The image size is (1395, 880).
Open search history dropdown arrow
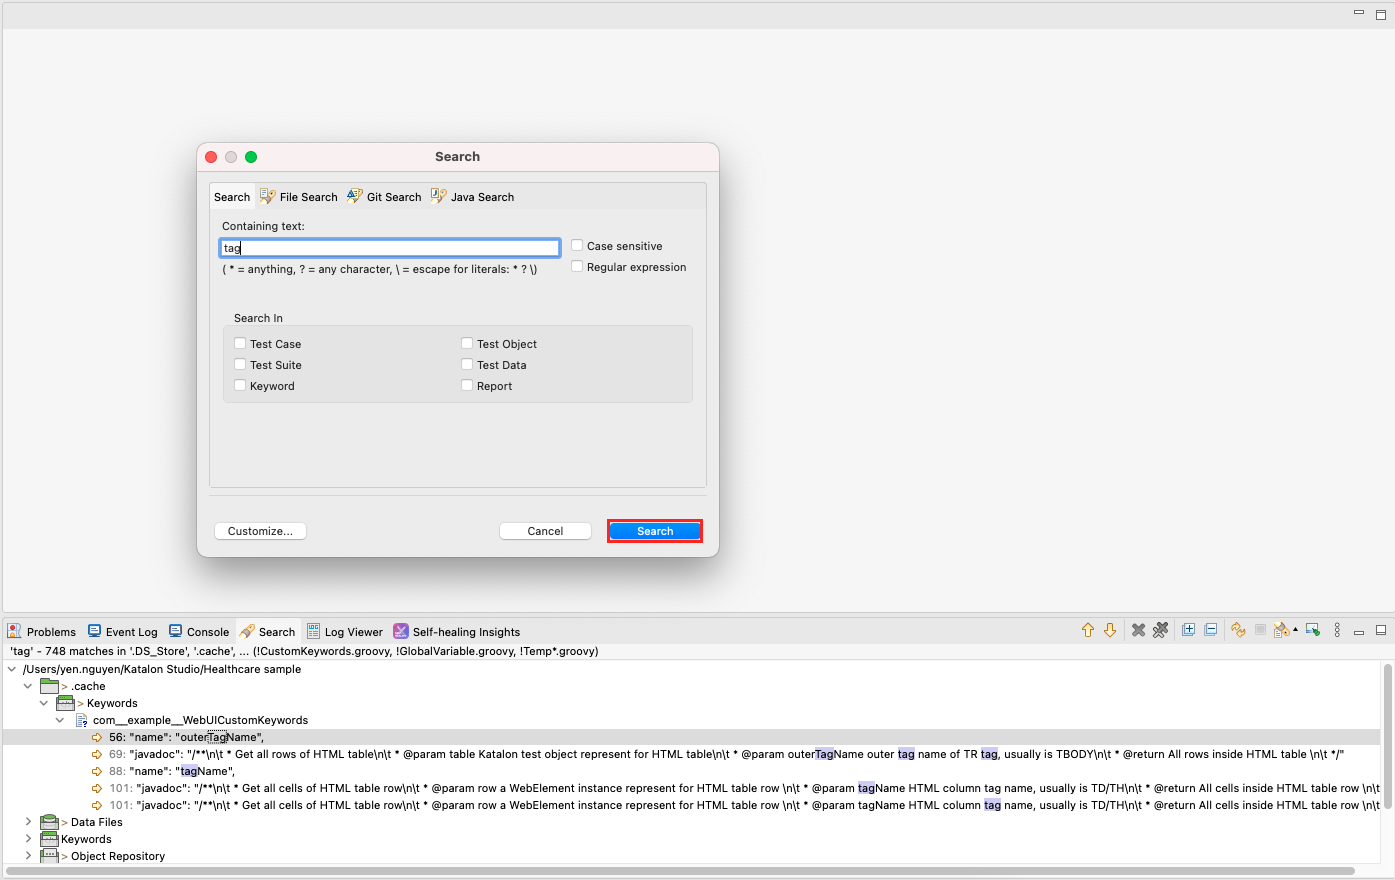coord(1295,630)
